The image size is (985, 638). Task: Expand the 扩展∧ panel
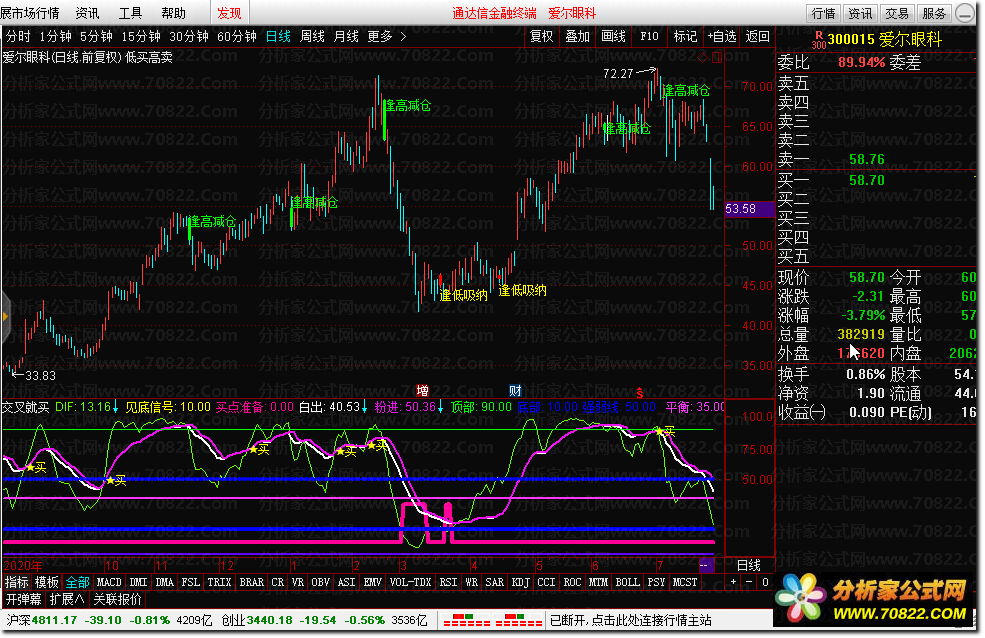coord(67,599)
